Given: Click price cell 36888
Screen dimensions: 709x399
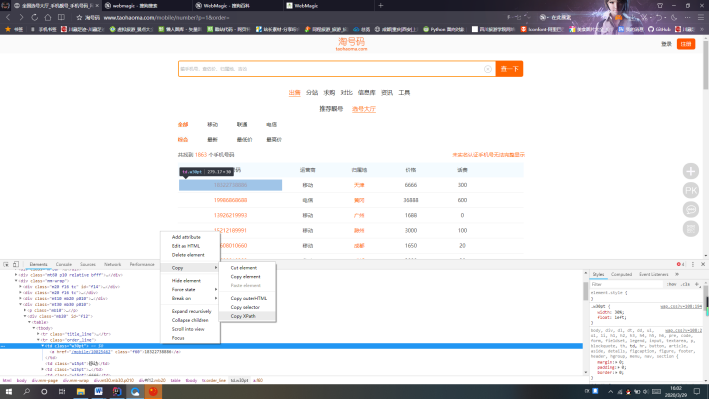Looking at the screenshot, I should (411, 200).
